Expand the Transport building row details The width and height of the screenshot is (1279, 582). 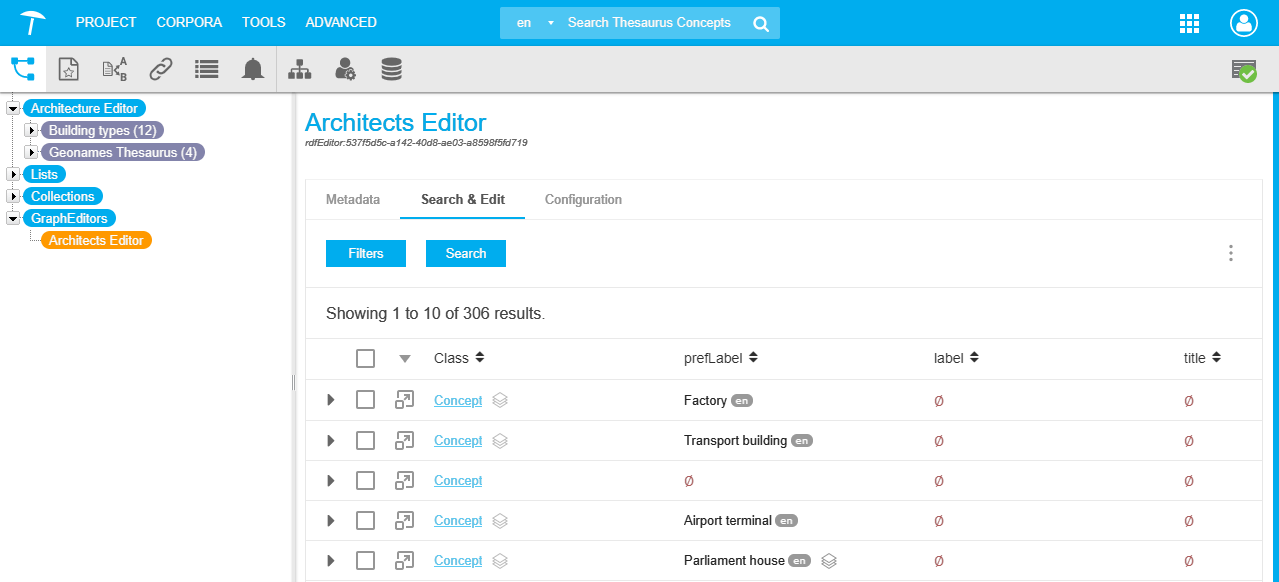[331, 440]
